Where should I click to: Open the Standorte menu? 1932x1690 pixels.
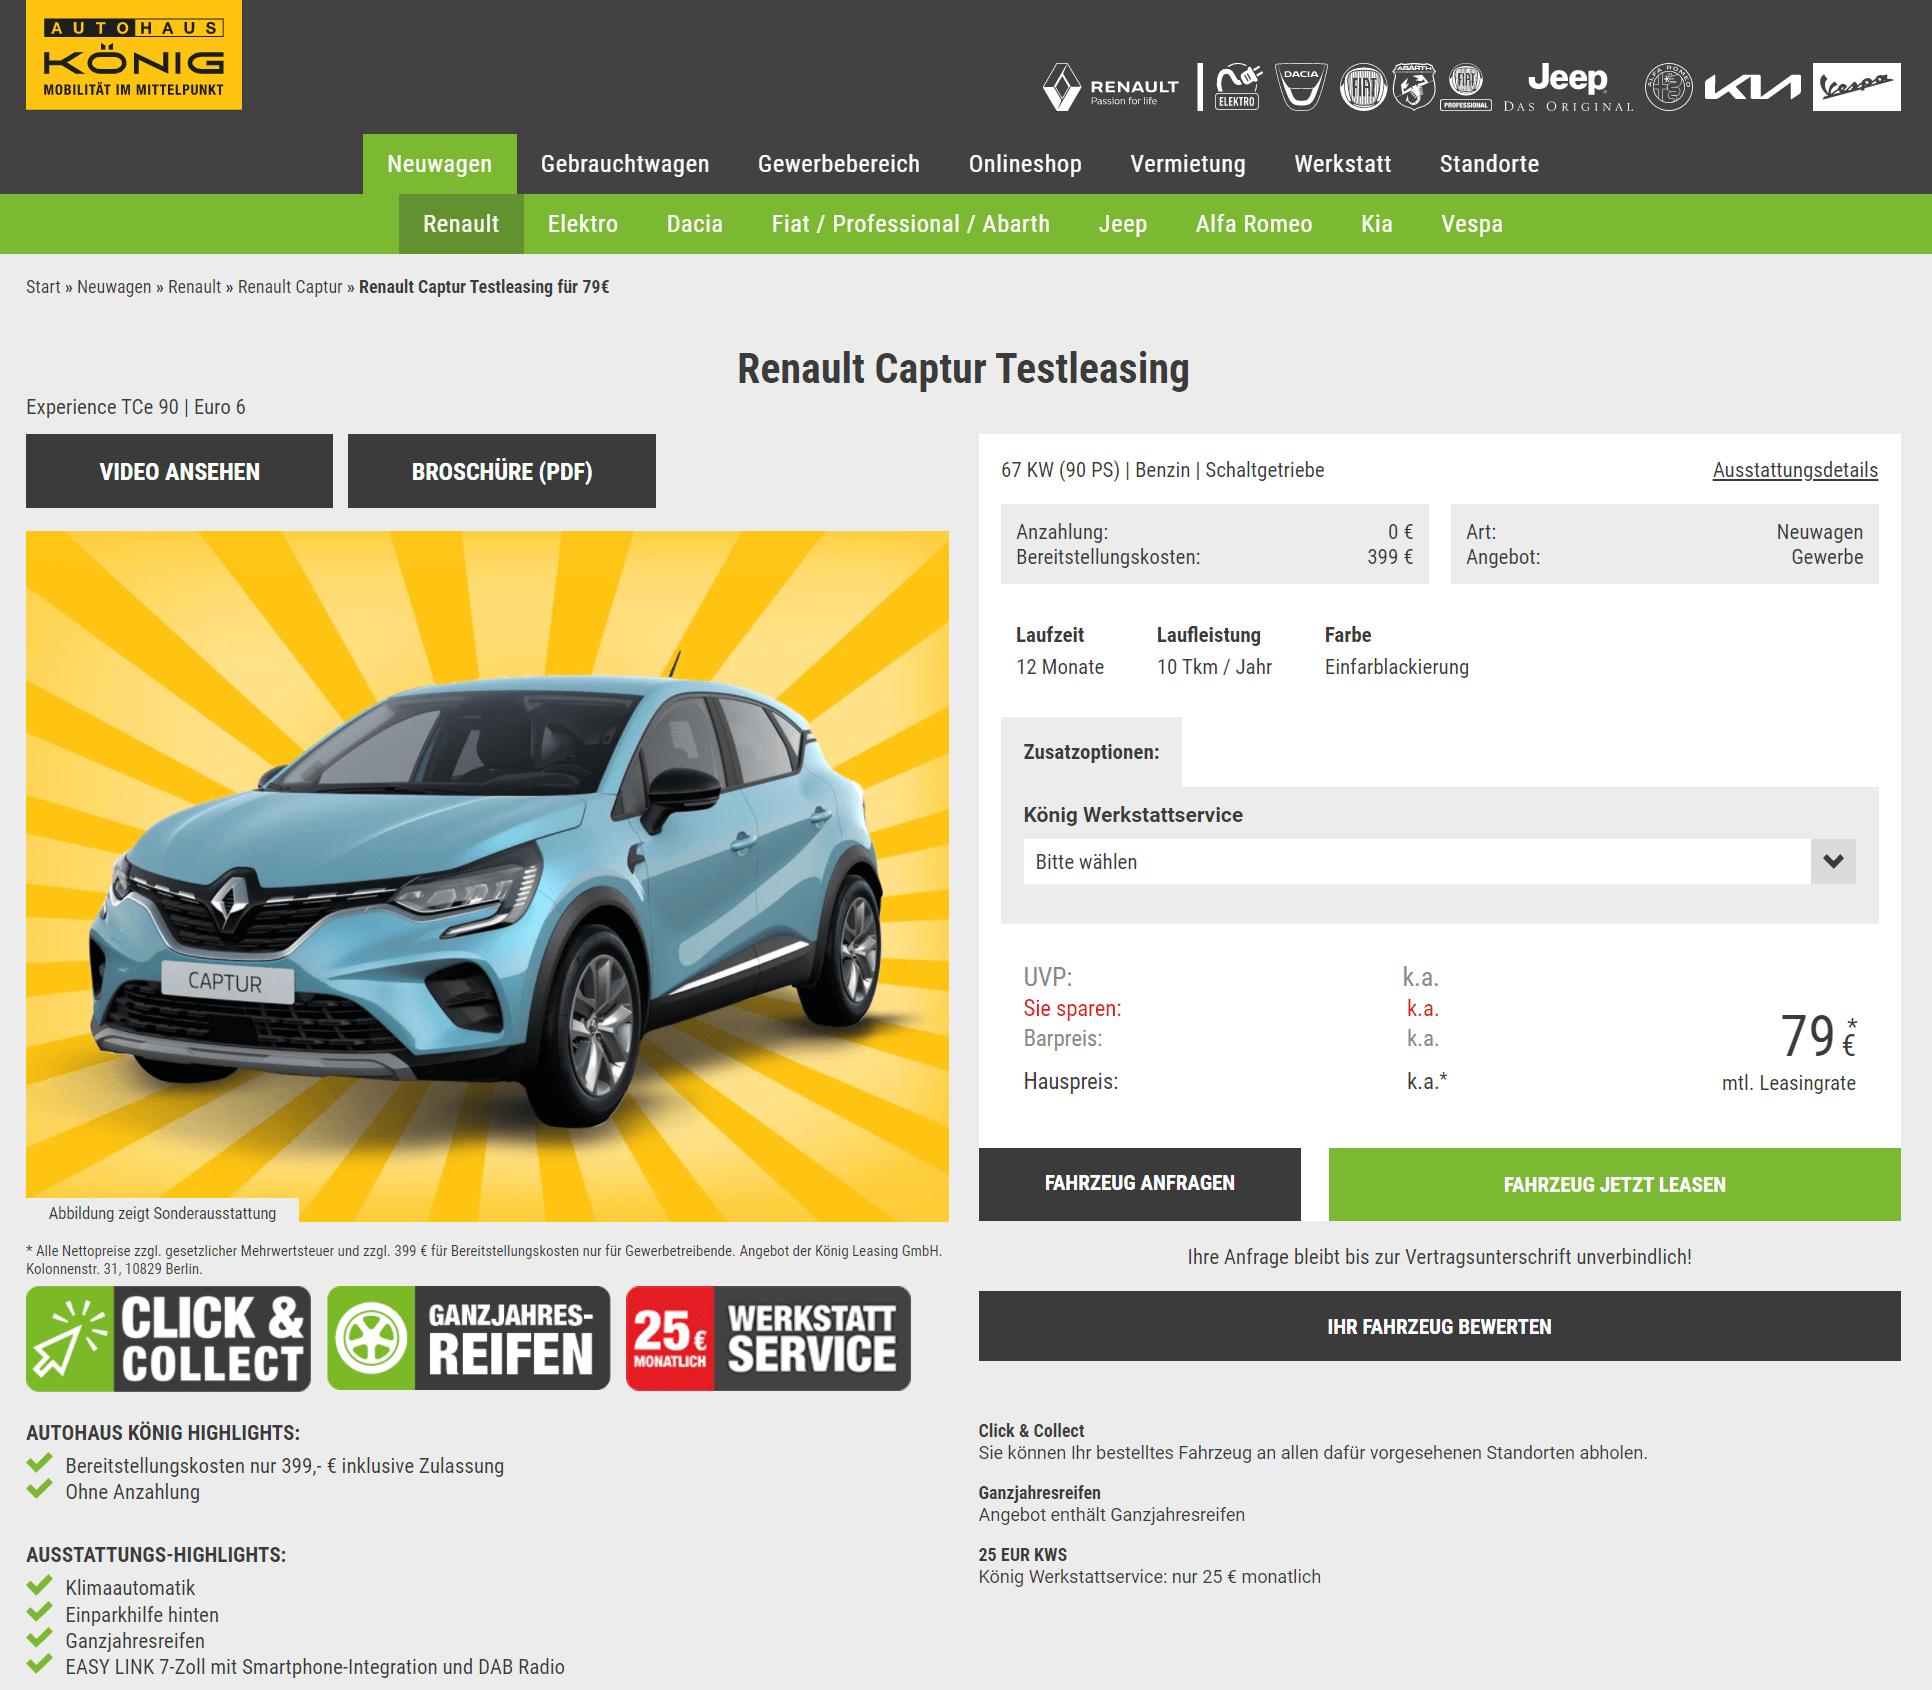point(1489,164)
